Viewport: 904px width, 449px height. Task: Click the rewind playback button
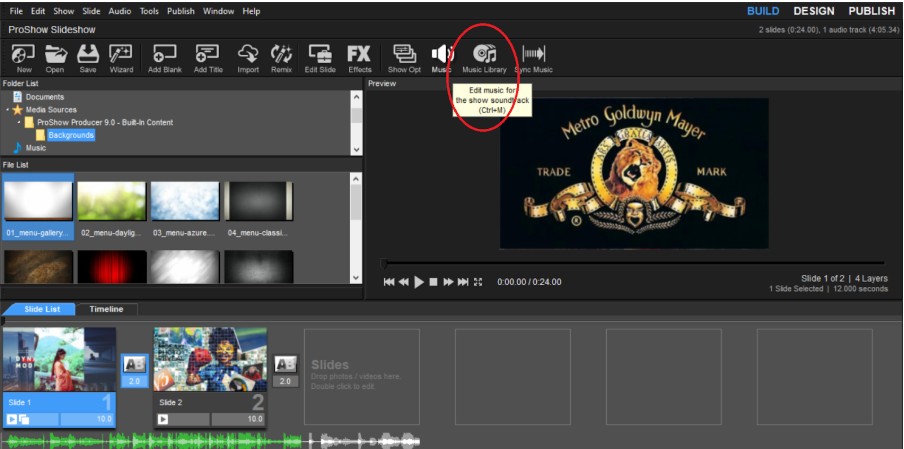[x=404, y=282]
